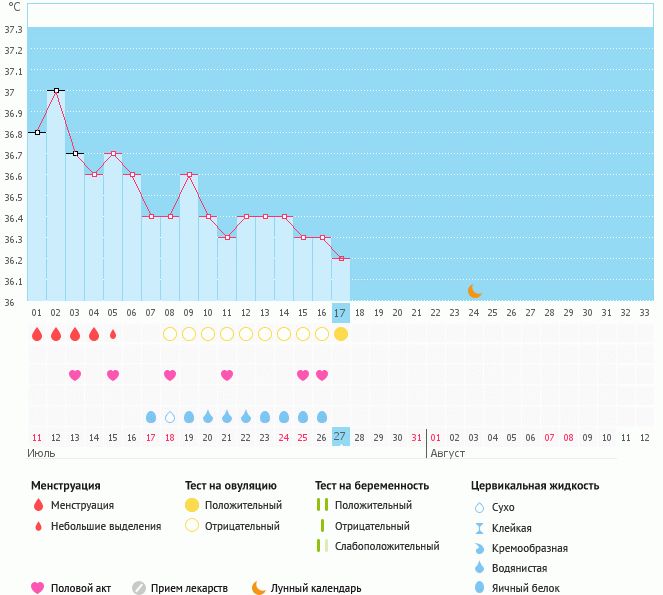Click the heart icon on cycle day 03
Viewport: 663px width, 595px height.
75,375
